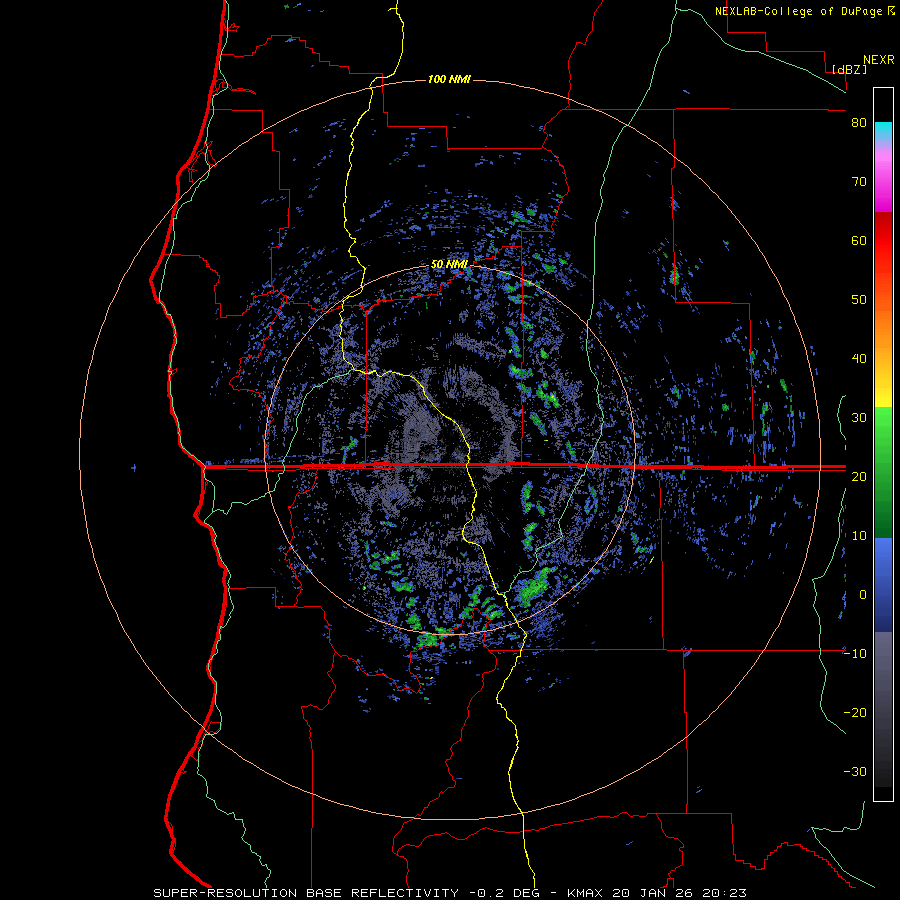Viewport: 900px width, 900px height.
Task: Click the 0 value on dBZ scale
Action: (x=863, y=595)
